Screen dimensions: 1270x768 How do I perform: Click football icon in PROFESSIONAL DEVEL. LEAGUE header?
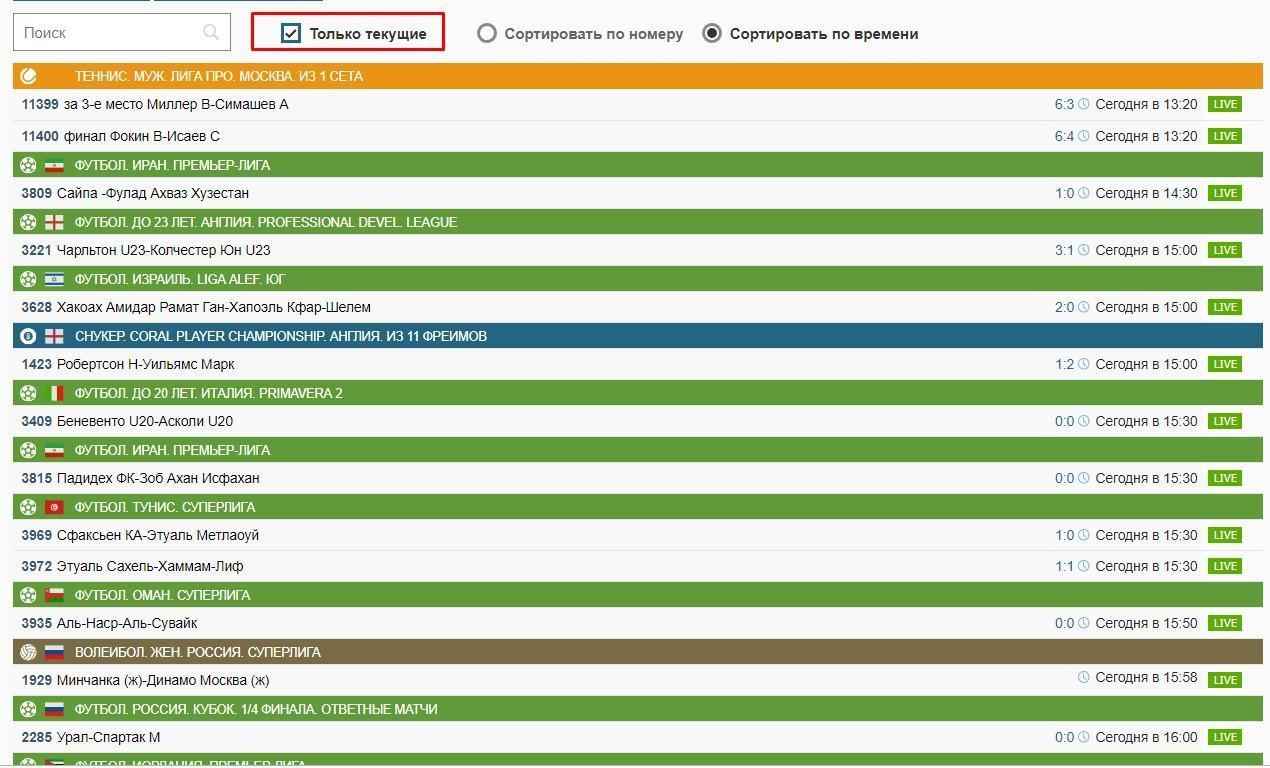(x=28, y=222)
